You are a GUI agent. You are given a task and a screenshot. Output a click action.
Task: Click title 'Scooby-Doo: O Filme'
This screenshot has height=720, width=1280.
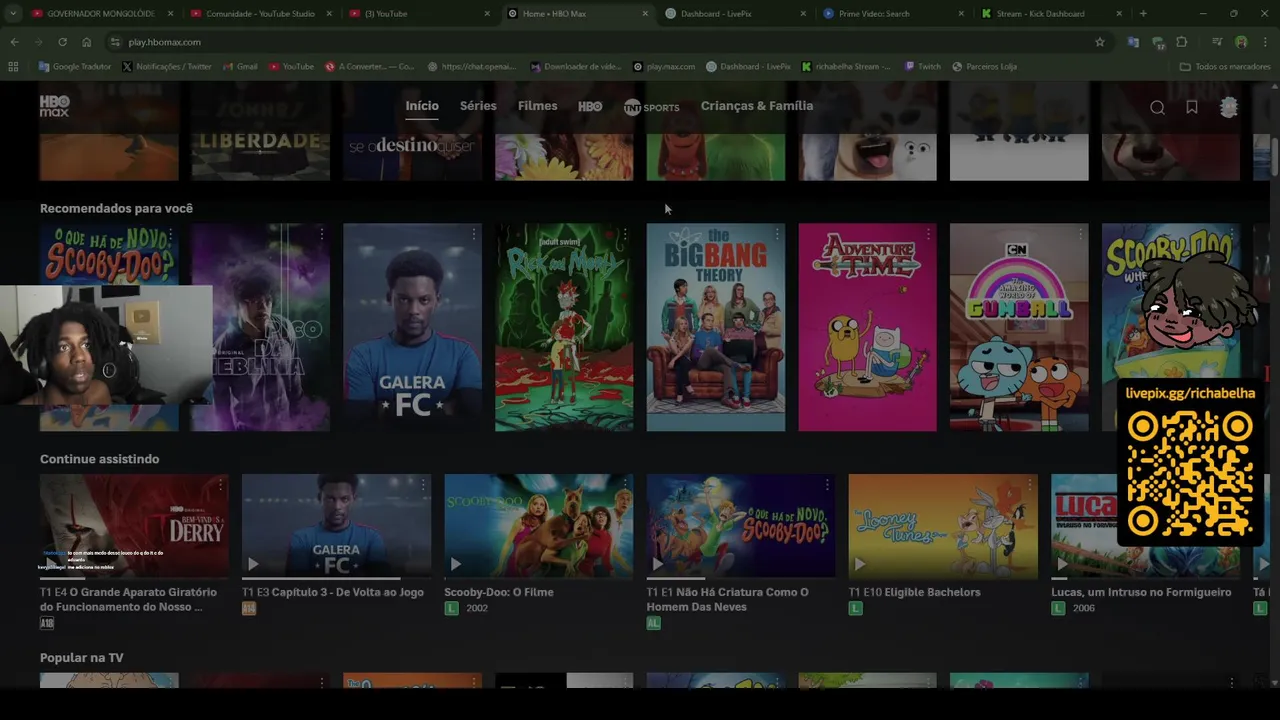click(x=499, y=592)
